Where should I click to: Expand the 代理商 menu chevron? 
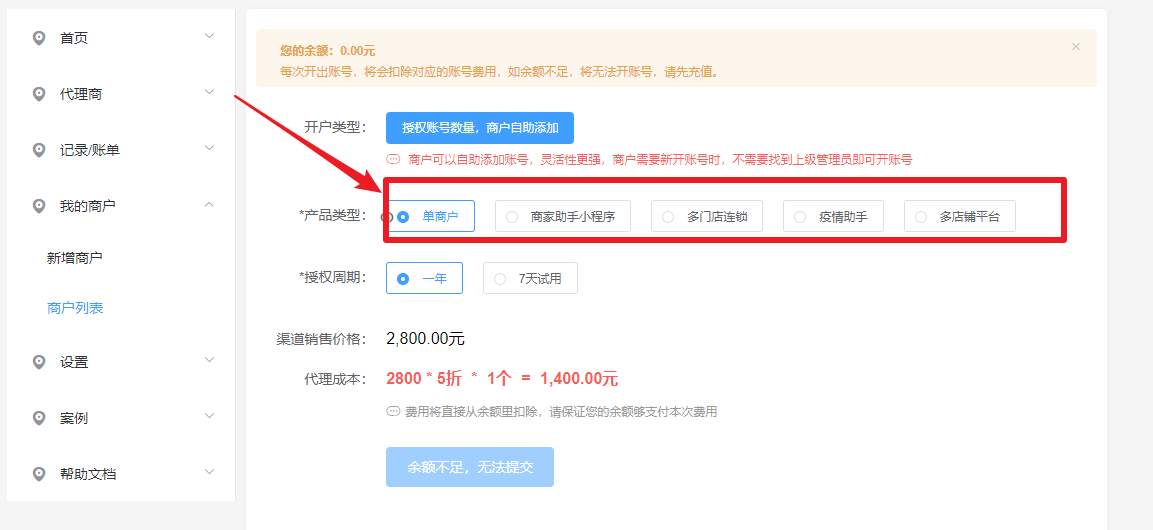click(x=210, y=92)
